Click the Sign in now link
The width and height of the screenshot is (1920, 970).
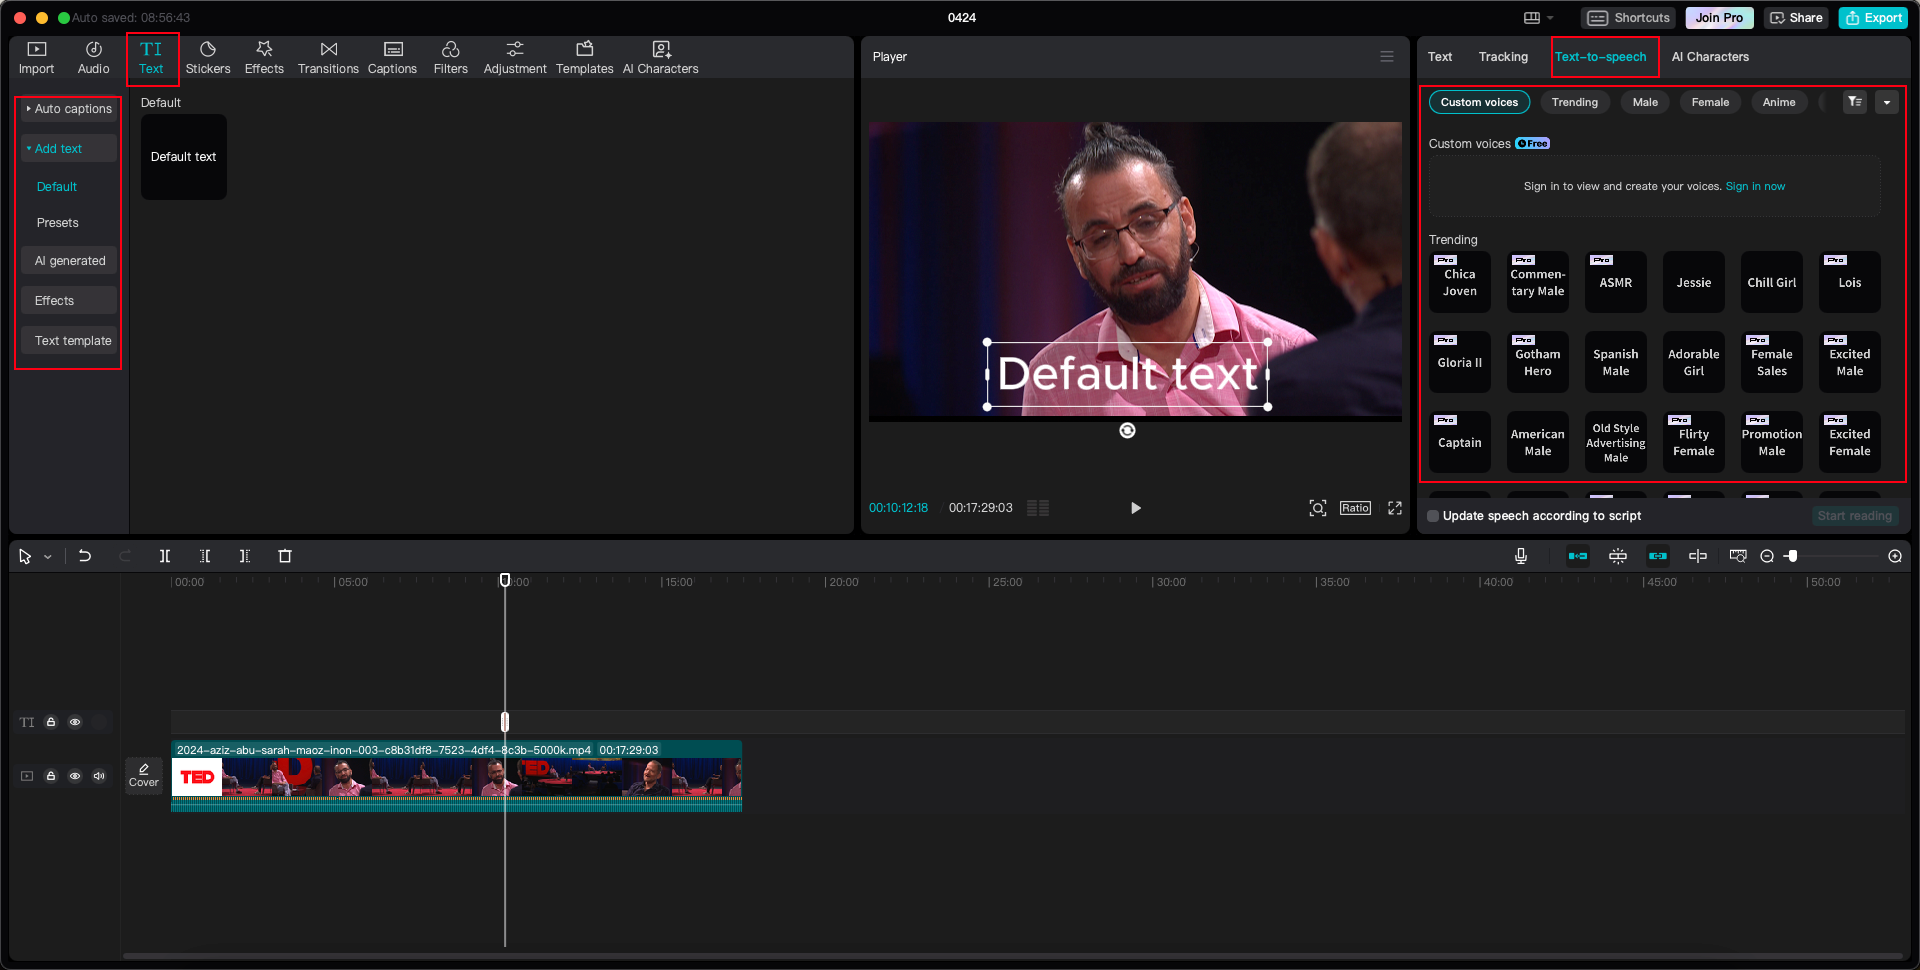[1755, 186]
